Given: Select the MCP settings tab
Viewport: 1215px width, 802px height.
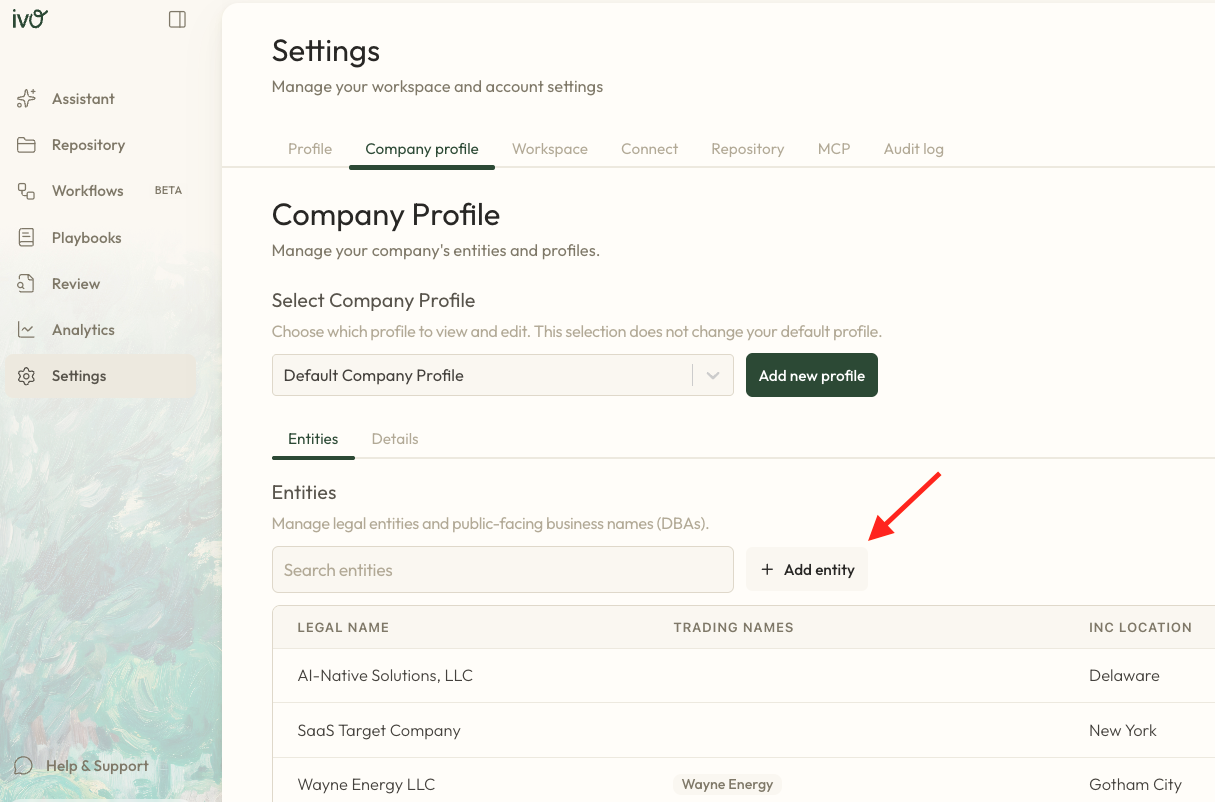Looking at the screenshot, I should click(834, 149).
